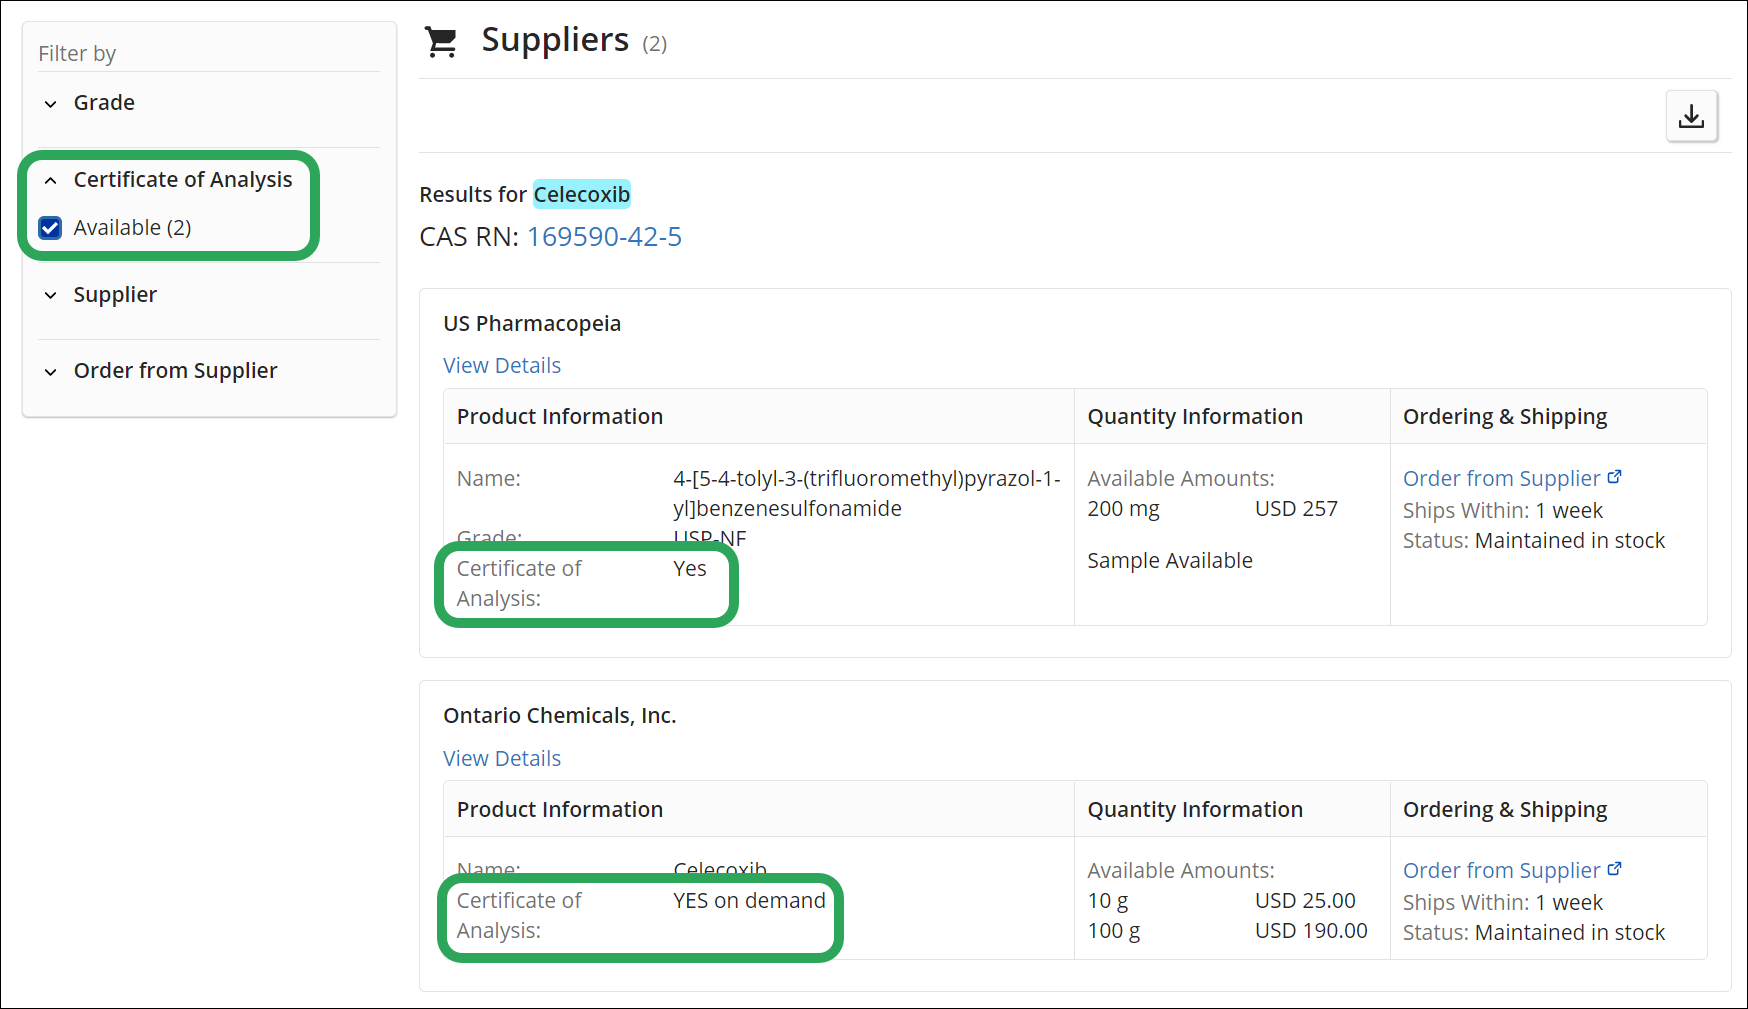Viewport: 1748px width, 1009px height.
Task: Click the 200 mg amount
Action: click(1123, 509)
